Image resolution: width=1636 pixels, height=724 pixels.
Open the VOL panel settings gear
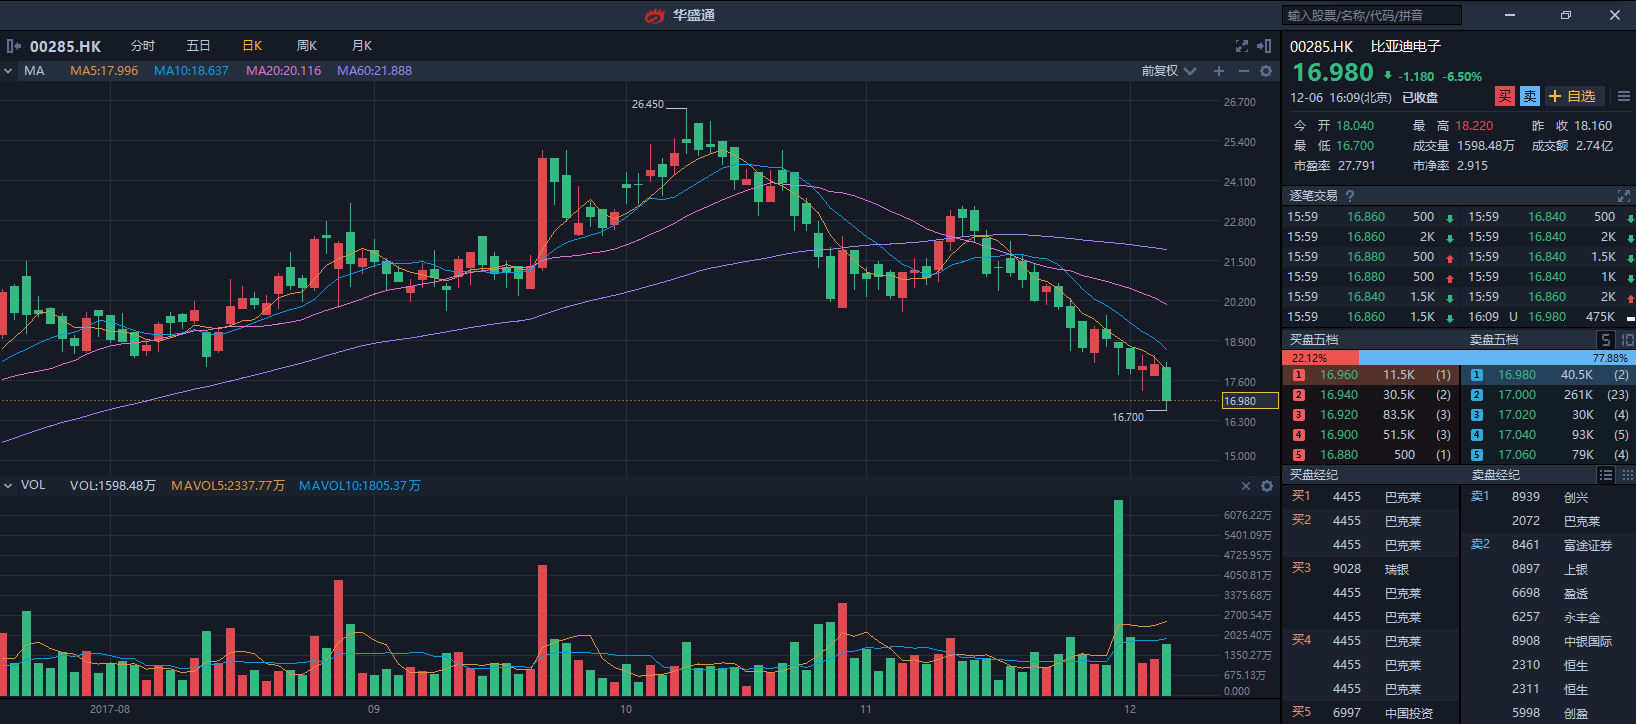pos(1267,486)
